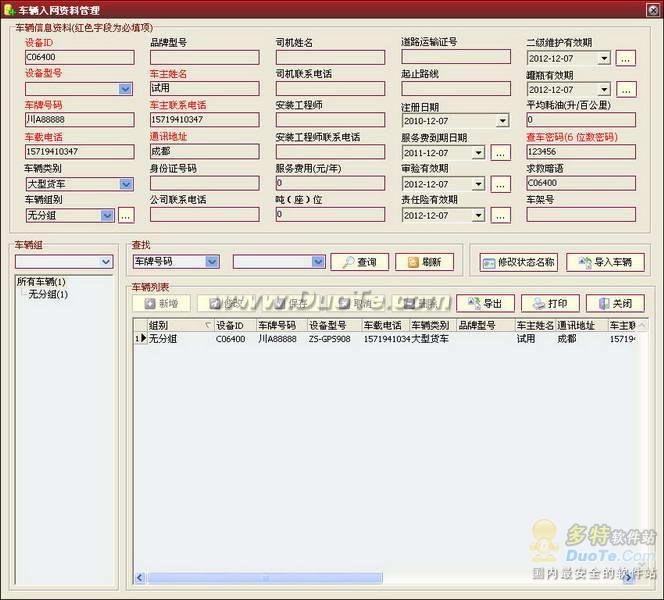Open 车辆类别 dropdown showing 大型货车
664x600 pixels.
click(125, 184)
